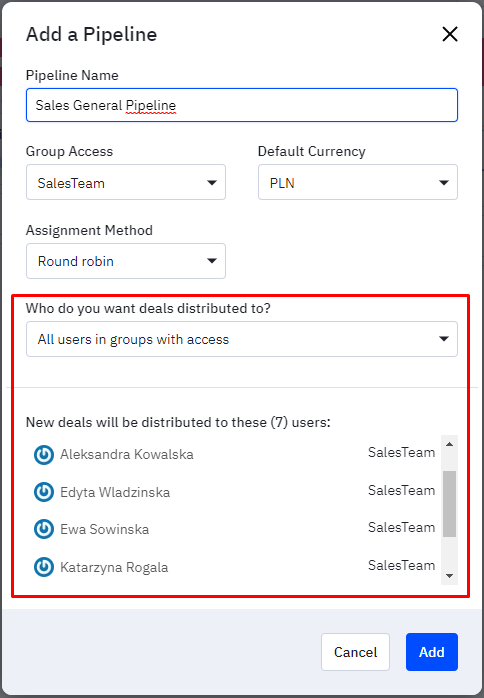This screenshot has height=698, width=484.
Task: Click the user list scroll down arrow
Action: (449, 576)
